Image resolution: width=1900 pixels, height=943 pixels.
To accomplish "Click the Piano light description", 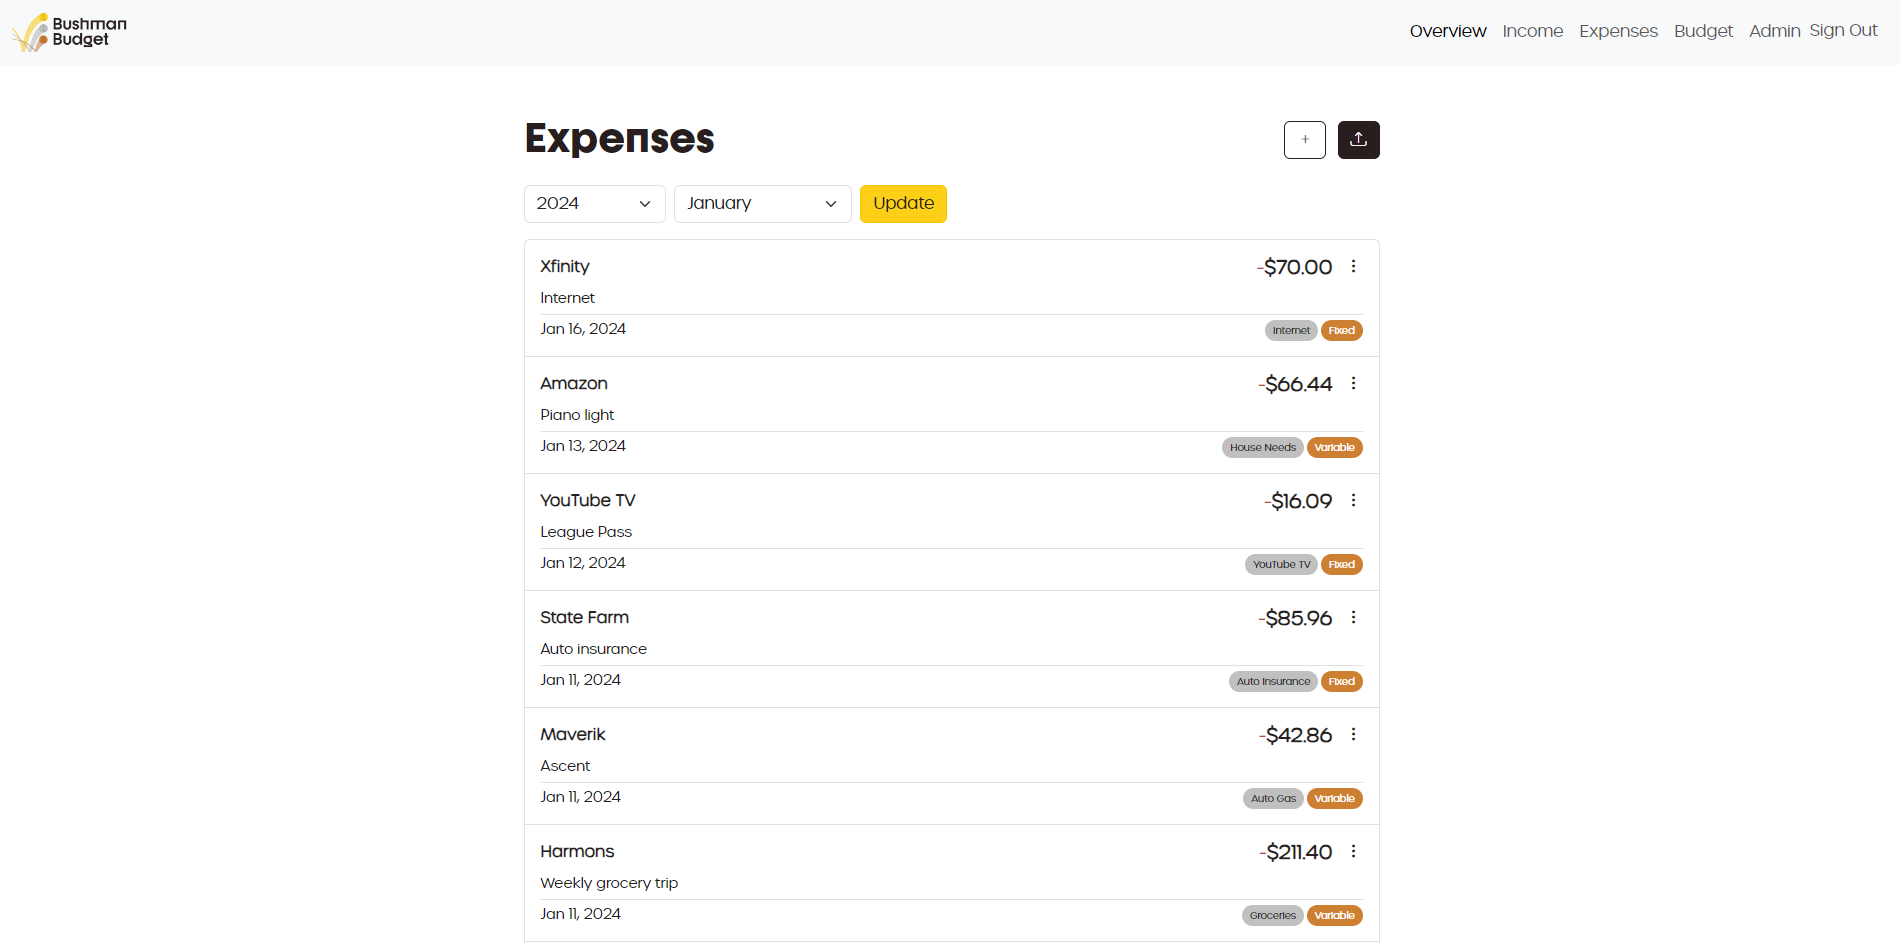I will pos(577,415).
